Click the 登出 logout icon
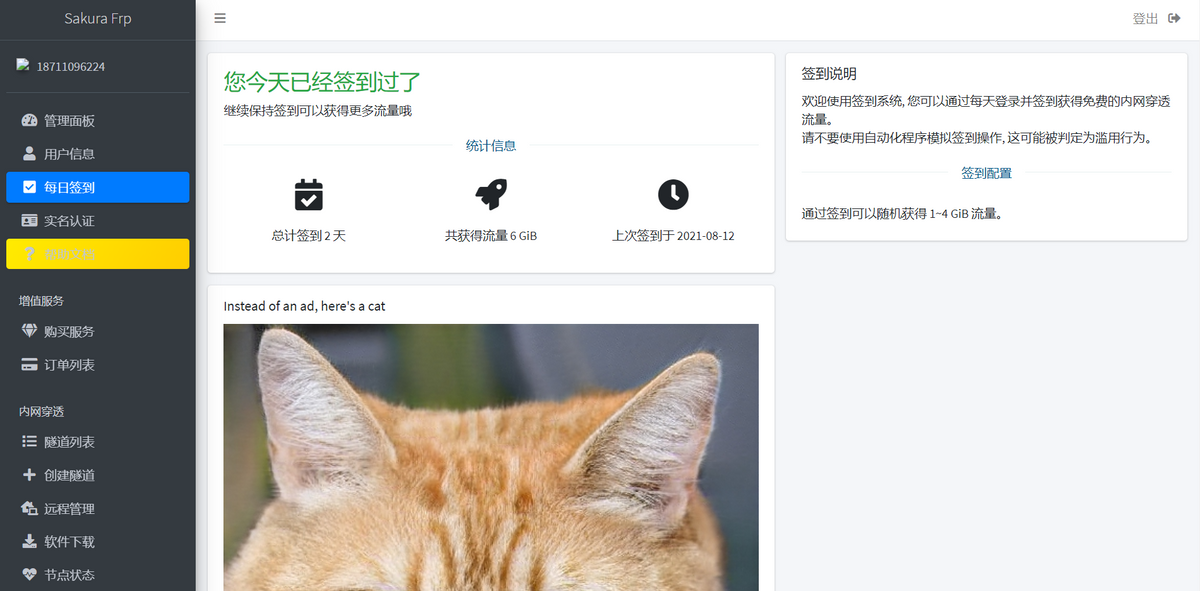This screenshot has width=1200, height=591. 1174,18
